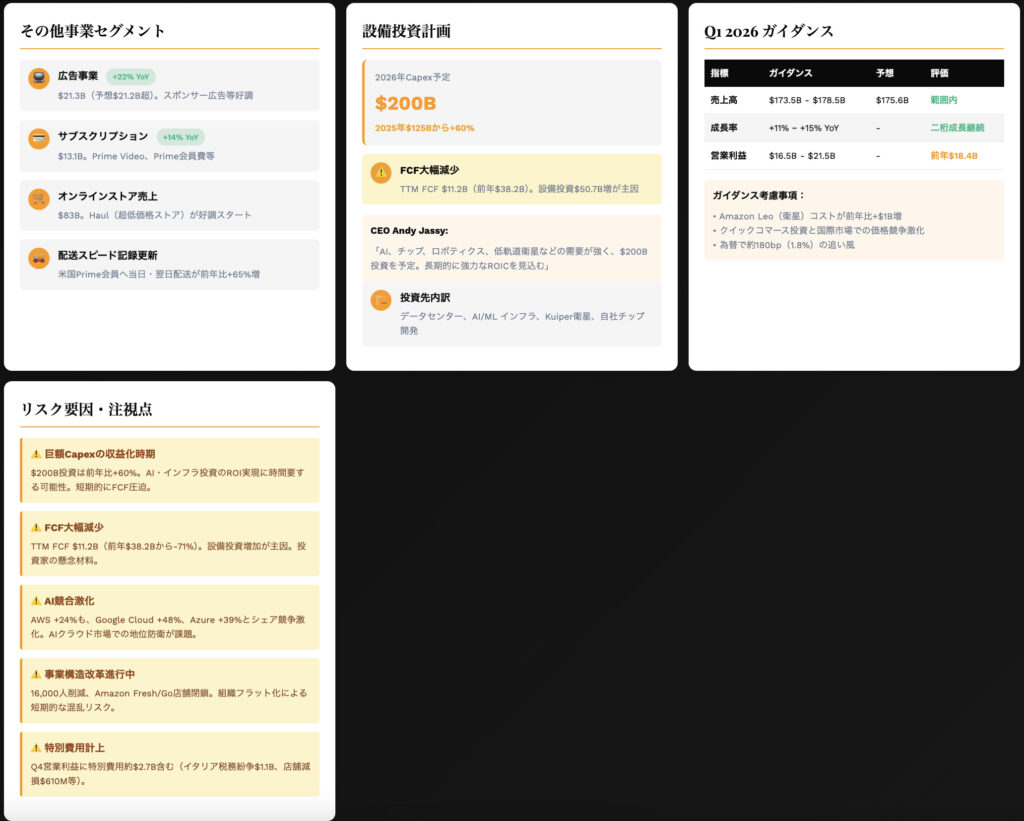This screenshot has height=821, width=1024.
Task: Click the CEO Andy Jassy quote box
Action: [511, 247]
